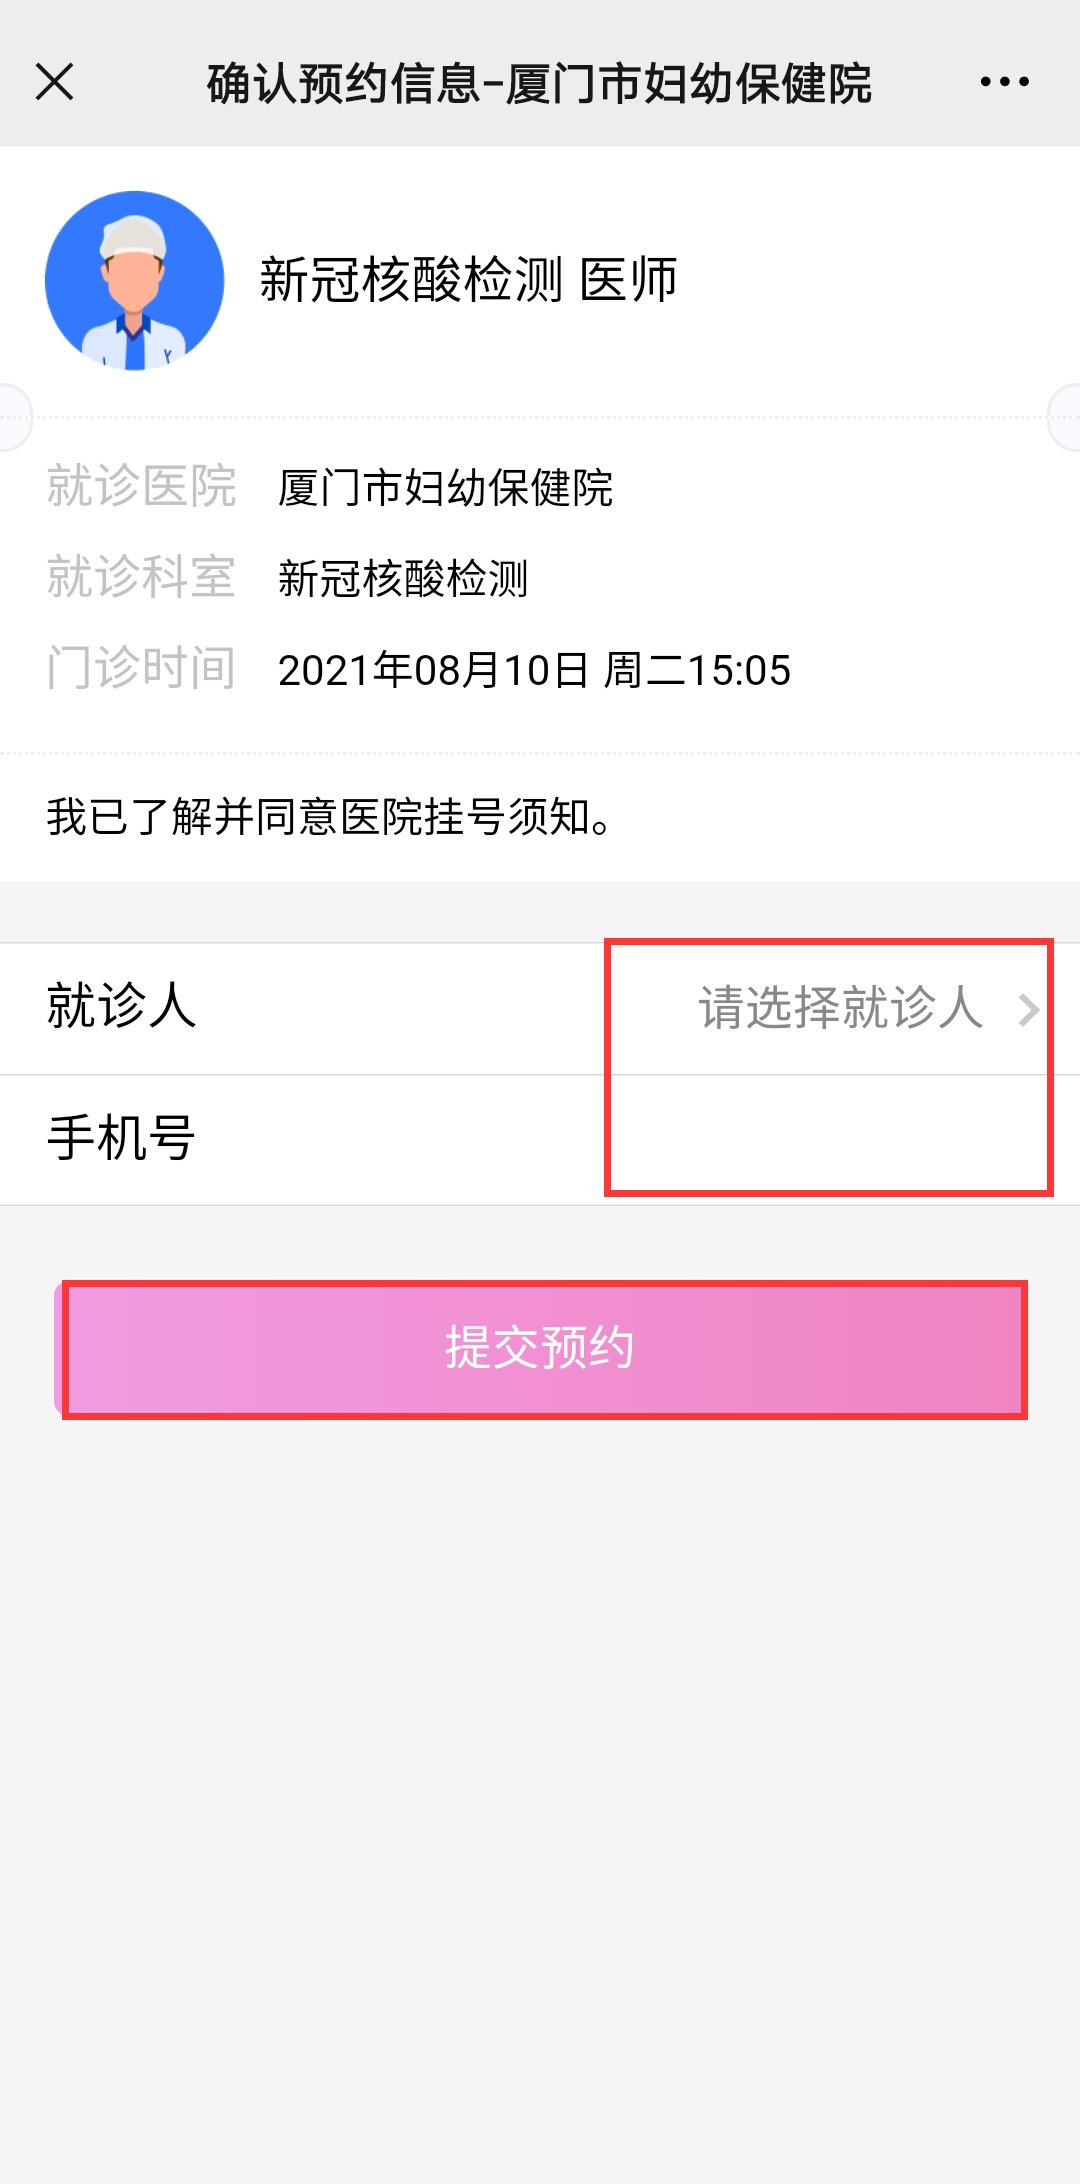The height and width of the screenshot is (2184, 1080).
Task: Tap the doctor avatar picture
Action: click(134, 281)
